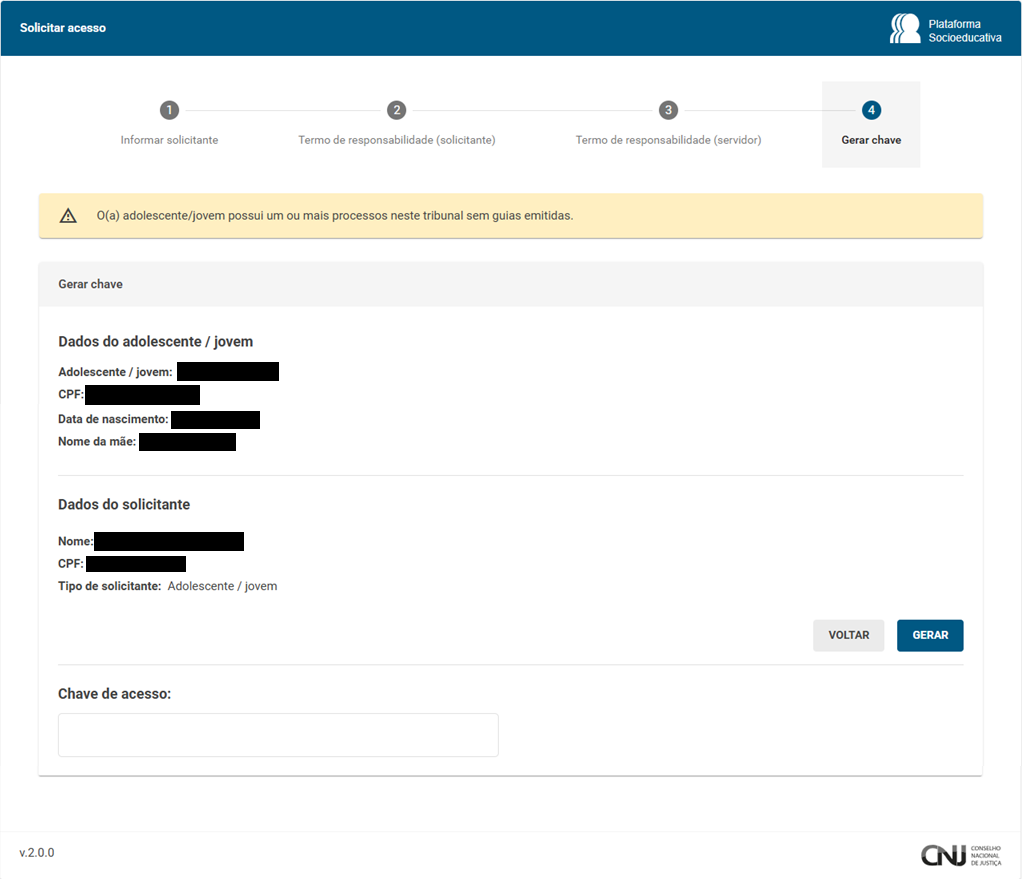Viewport: 1025px width, 884px height.
Task: Go to 'Termo de responsabilidade (solicitante)' step
Action: pyautogui.click(x=396, y=140)
